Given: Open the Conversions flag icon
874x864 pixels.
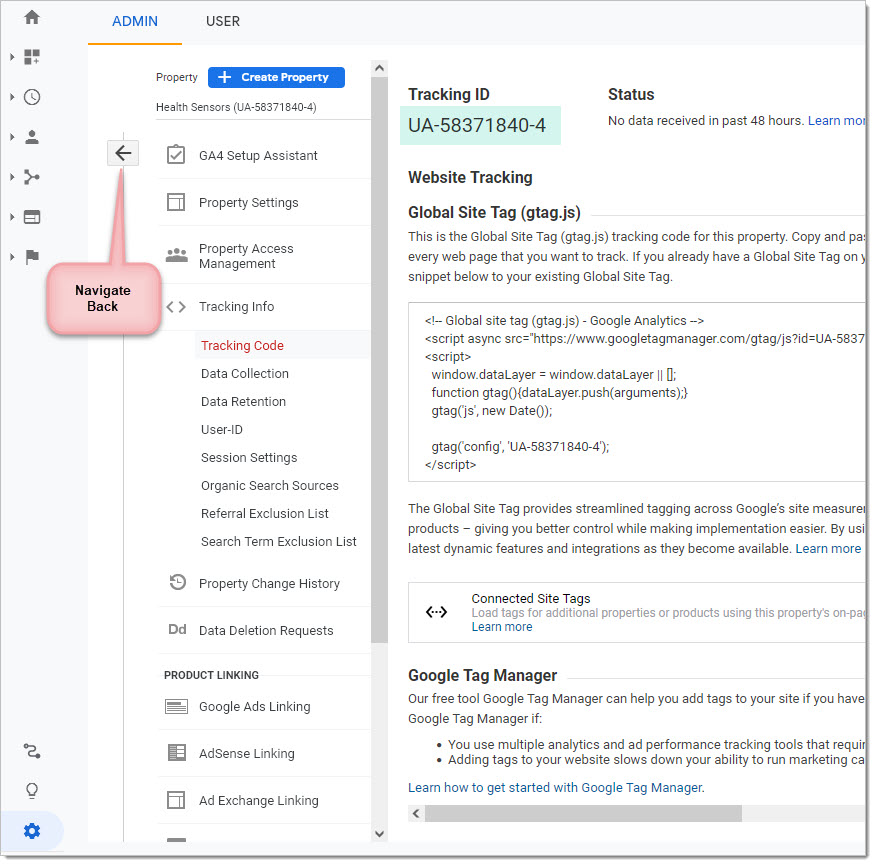Looking at the screenshot, I should point(32,257).
